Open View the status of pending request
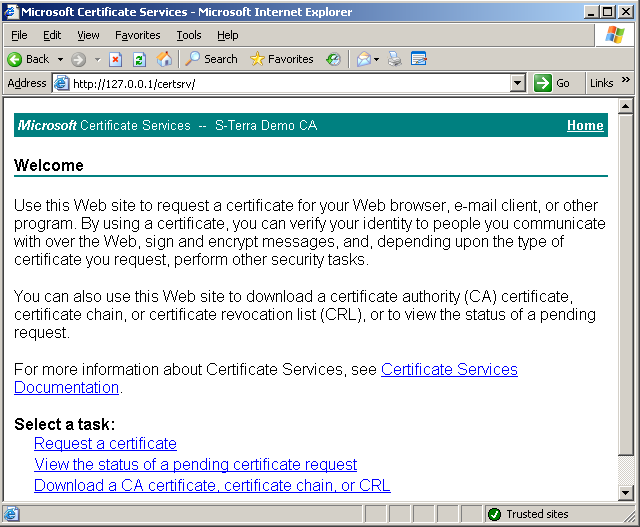The width and height of the screenshot is (640, 527). (x=196, y=465)
